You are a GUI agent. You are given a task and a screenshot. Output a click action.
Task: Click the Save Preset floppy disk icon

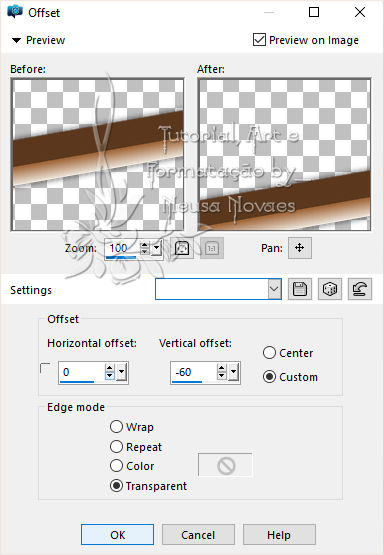coord(300,289)
